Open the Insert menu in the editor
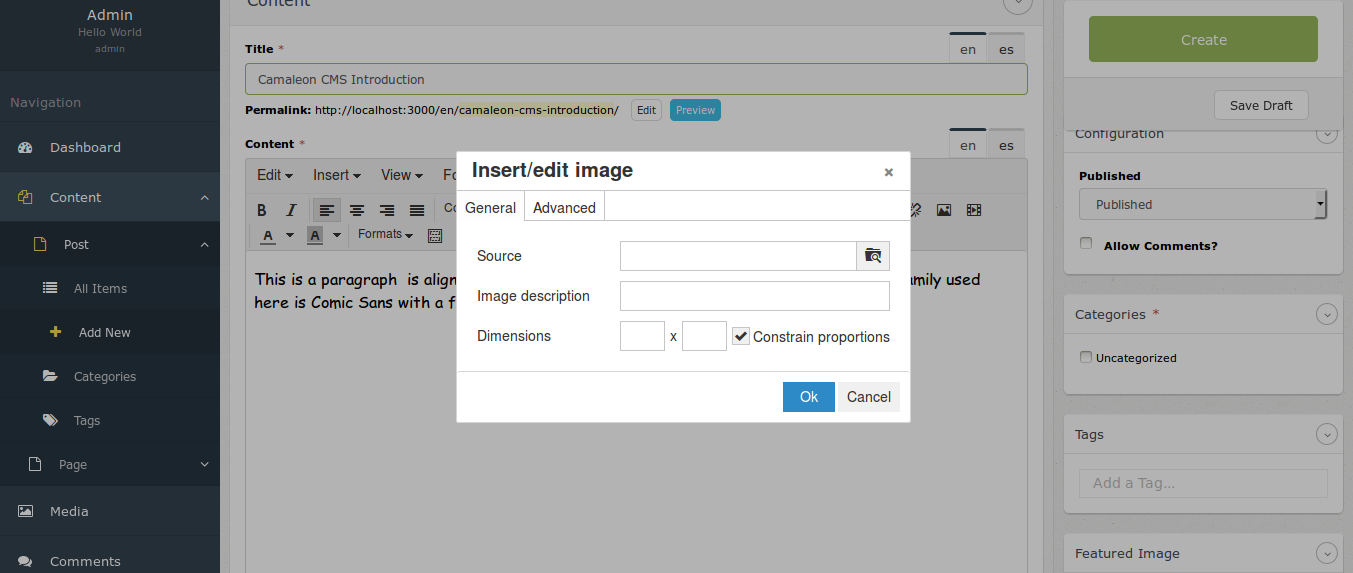The width and height of the screenshot is (1353, 573). (336, 175)
